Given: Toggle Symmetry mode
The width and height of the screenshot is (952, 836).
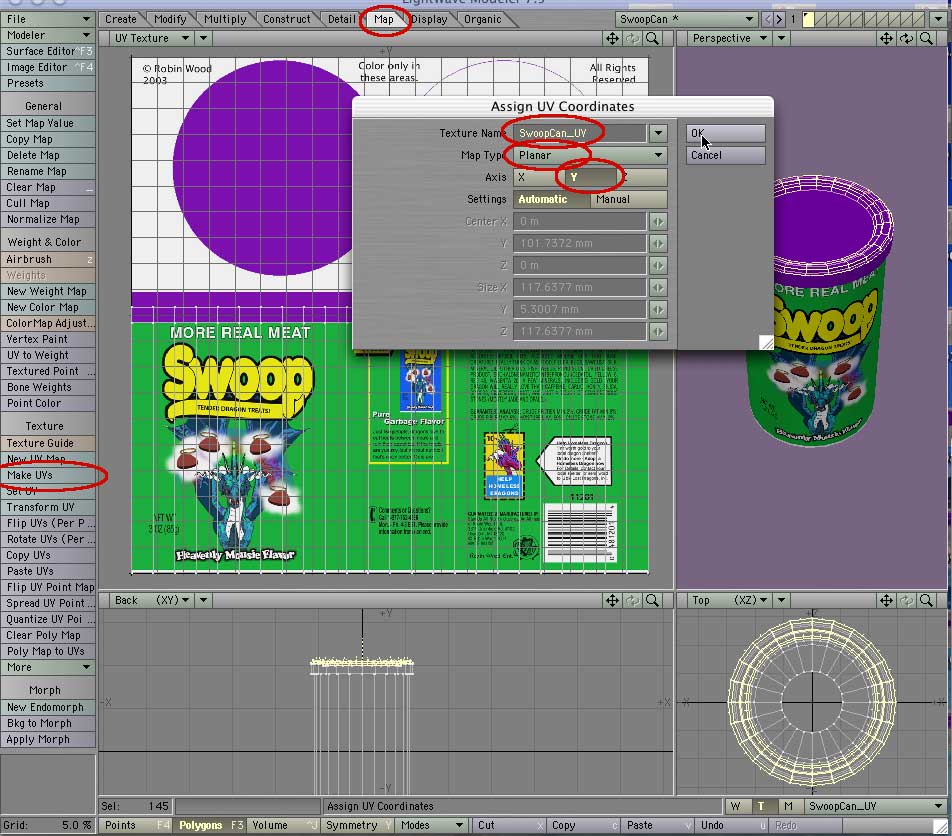Looking at the screenshot, I should coord(358,825).
